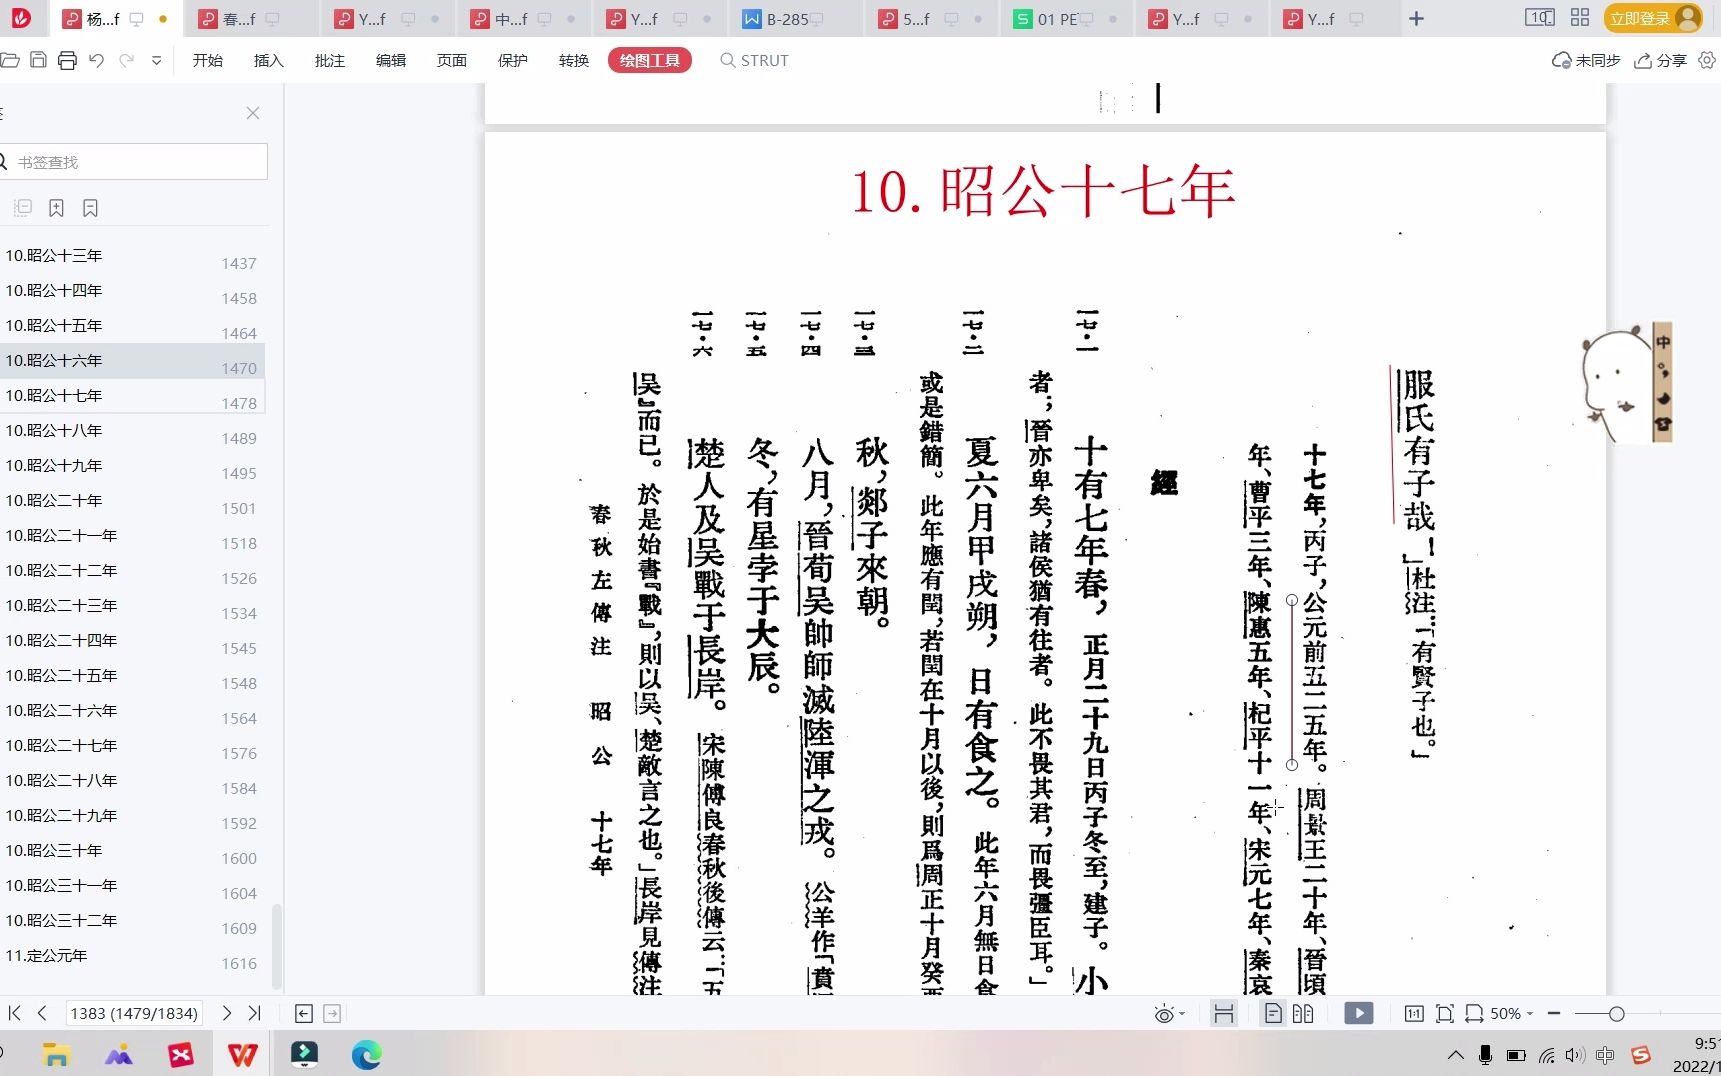Open the 50% zoom level dropdown
Viewport: 1721px width, 1076px height.
(1510, 1014)
